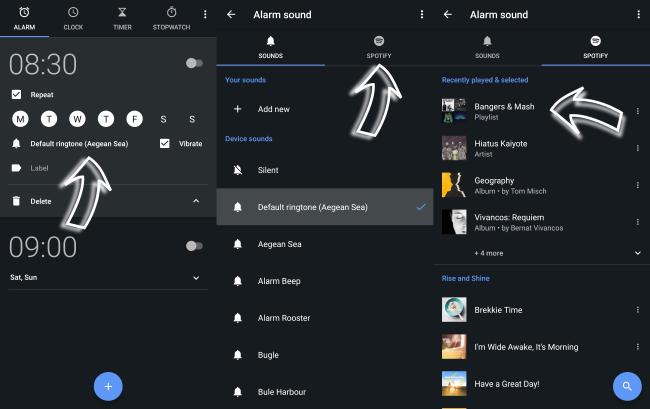Click Brekkie Time playlist cover
Screen dimensions: 650x409
[x=454, y=310]
